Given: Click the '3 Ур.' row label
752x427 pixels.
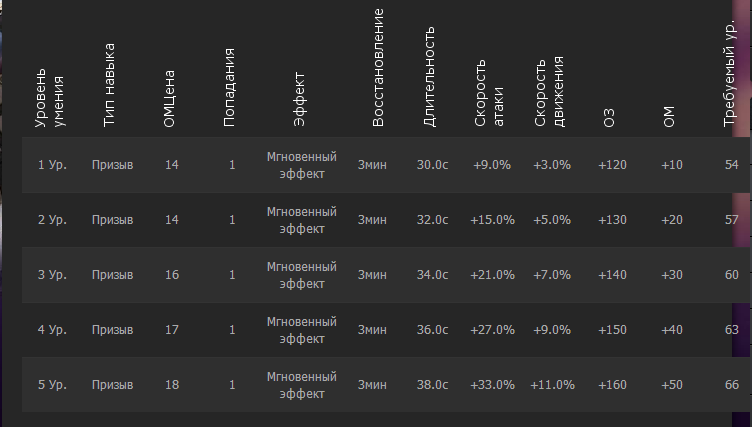Looking at the screenshot, I should pyautogui.click(x=52, y=274).
